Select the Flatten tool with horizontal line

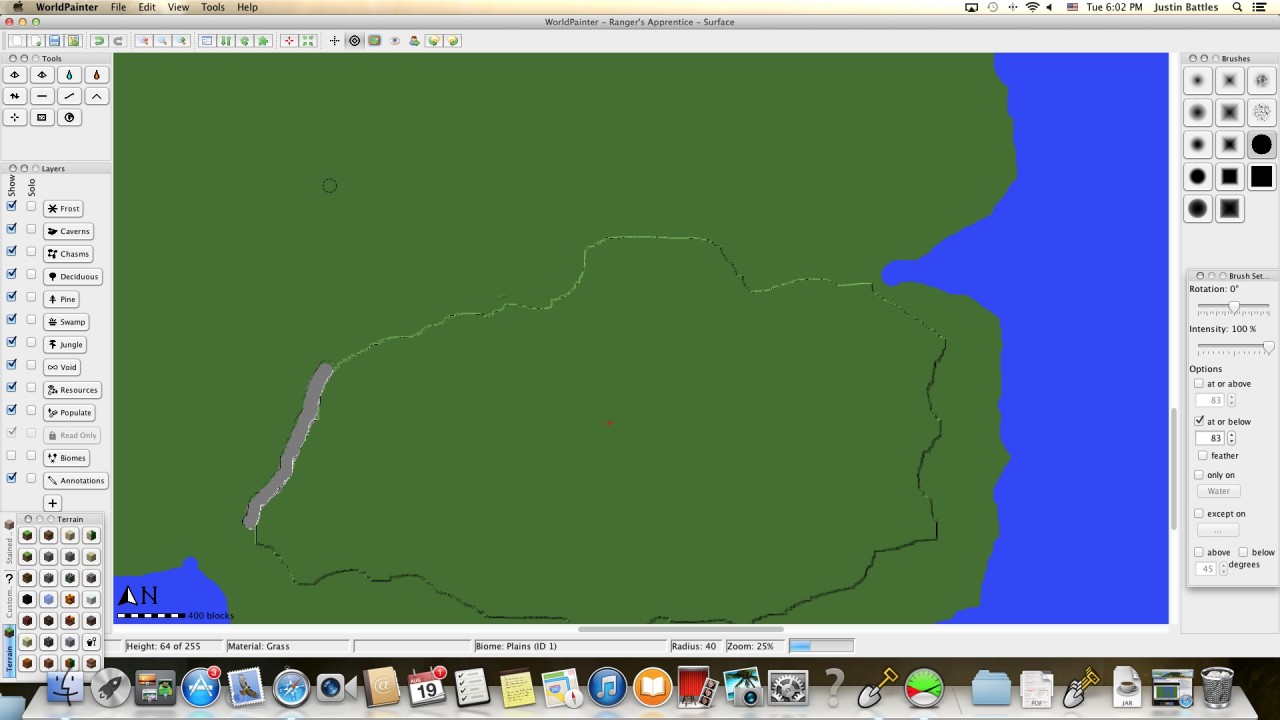point(42,96)
